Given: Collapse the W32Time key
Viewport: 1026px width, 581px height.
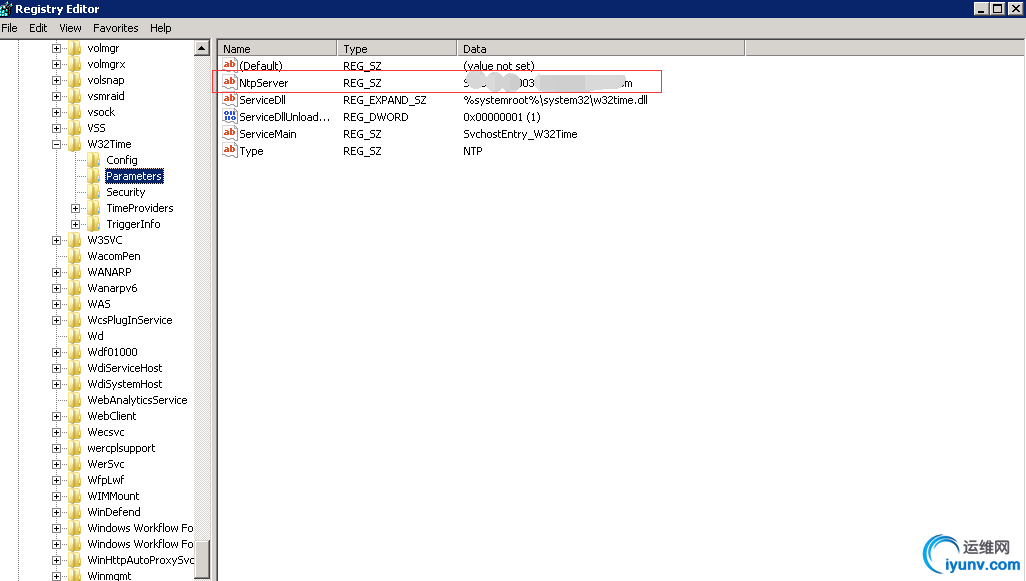Looking at the screenshot, I should coord(56,145).
